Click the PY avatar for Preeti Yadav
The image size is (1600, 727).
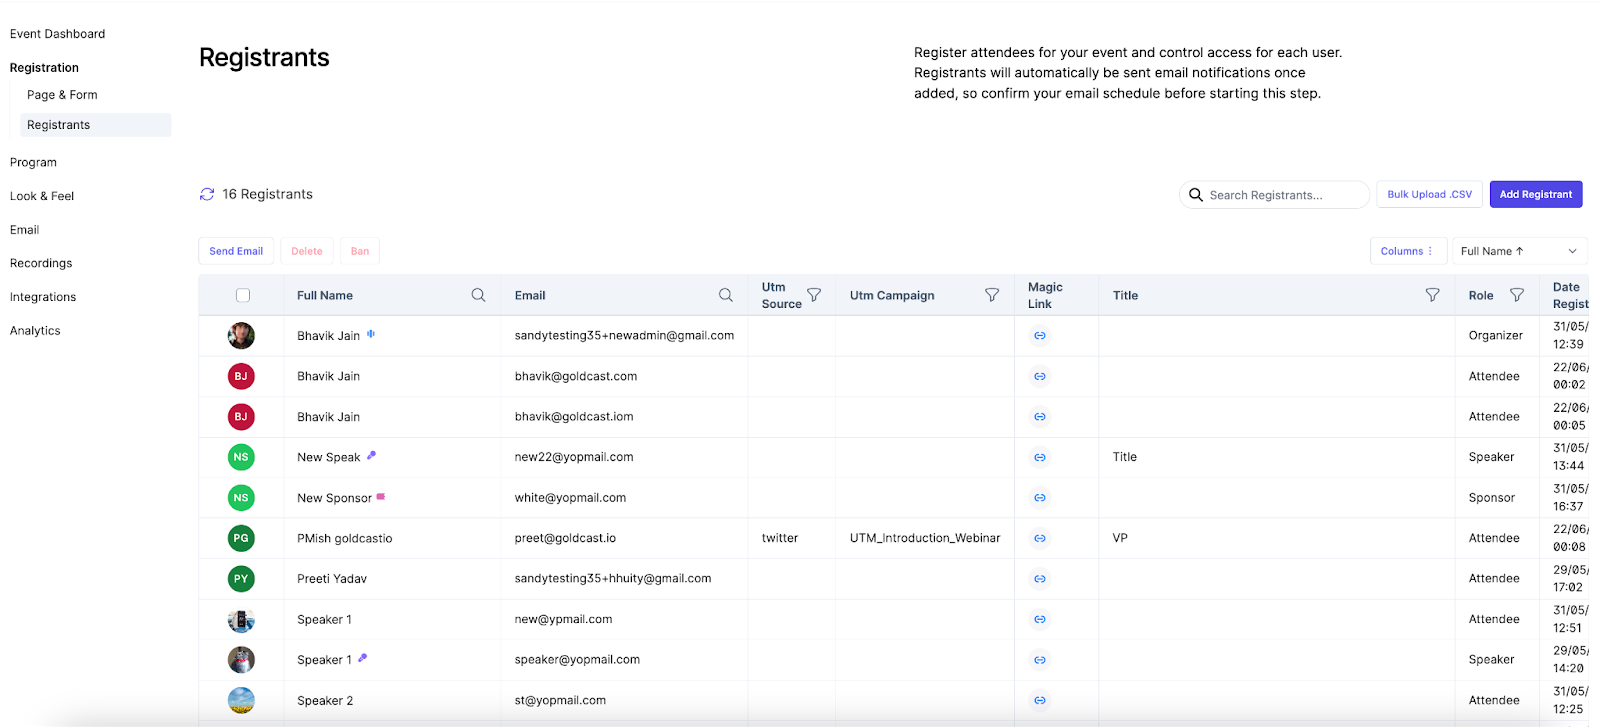point(241,579)
